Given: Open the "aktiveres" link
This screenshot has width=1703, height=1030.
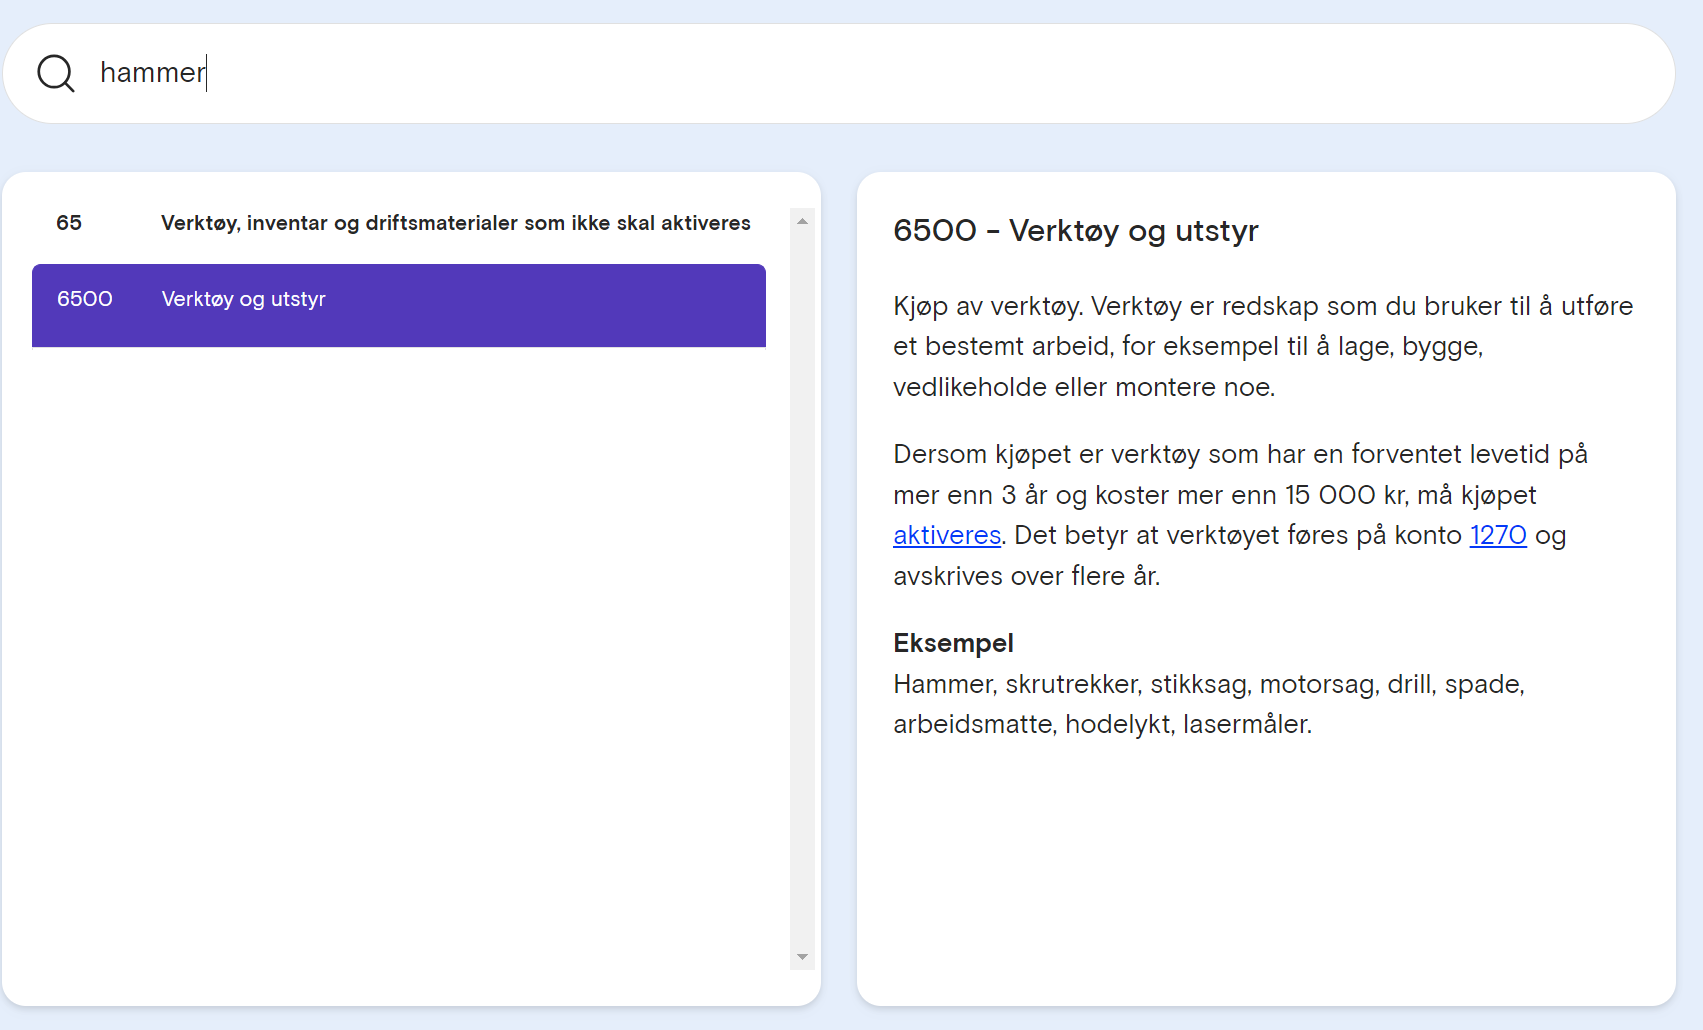Looking at the screenshot, I should click(x=947, y=535).
